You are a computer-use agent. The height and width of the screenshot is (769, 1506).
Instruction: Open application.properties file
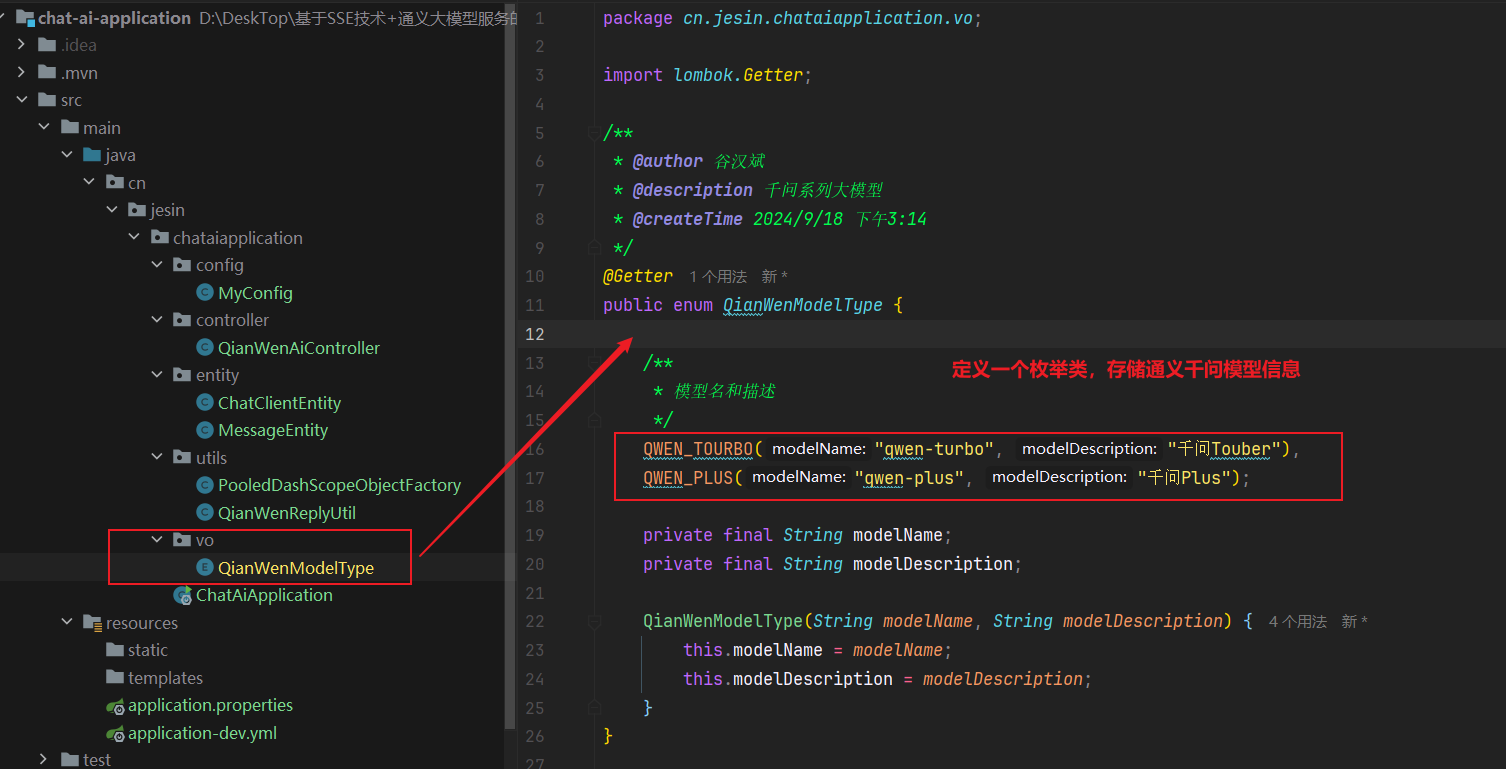[x=210, y=706]
